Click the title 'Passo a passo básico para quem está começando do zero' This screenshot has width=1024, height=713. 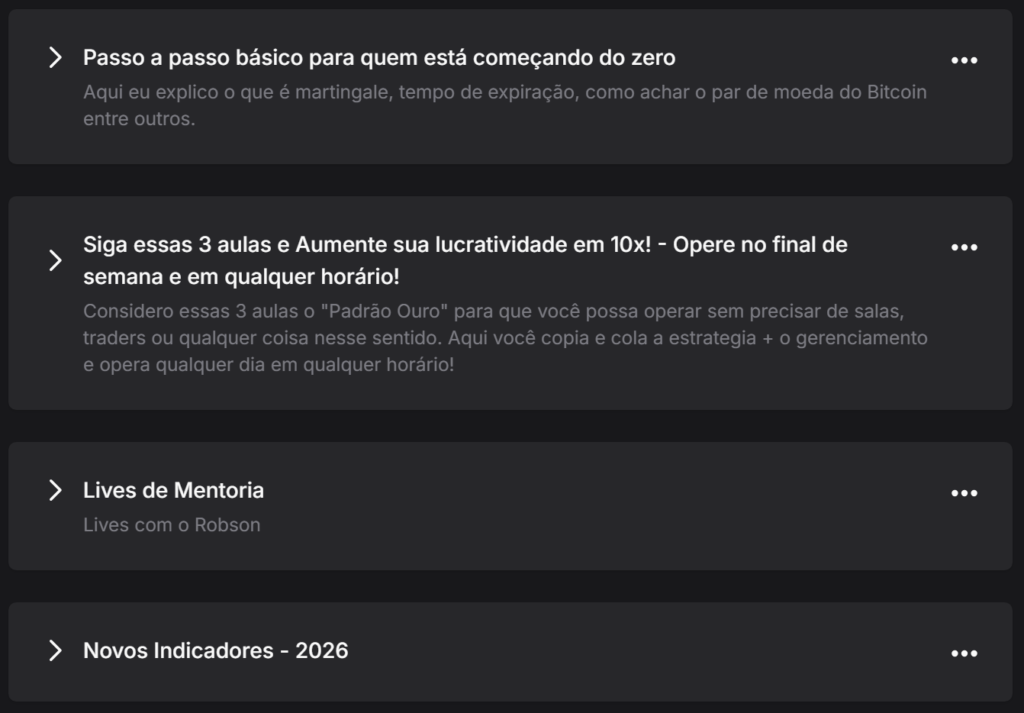coord(379,58)
